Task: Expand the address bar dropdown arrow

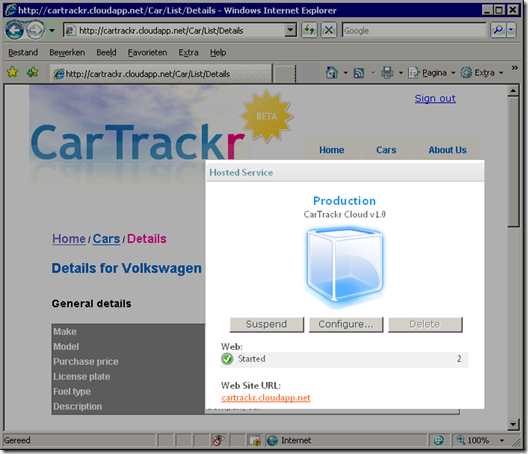Action: pos(290,30)
